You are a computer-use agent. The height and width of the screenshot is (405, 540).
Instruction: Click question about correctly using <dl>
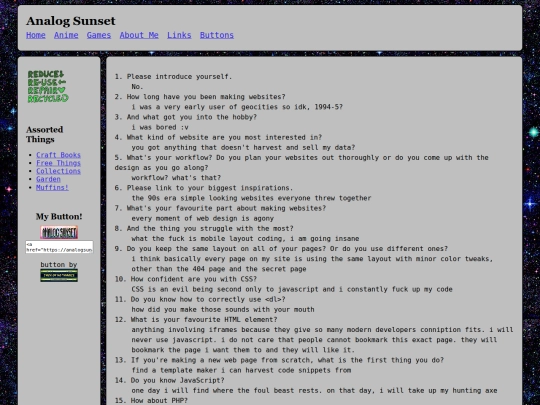[x=208, y=300]
